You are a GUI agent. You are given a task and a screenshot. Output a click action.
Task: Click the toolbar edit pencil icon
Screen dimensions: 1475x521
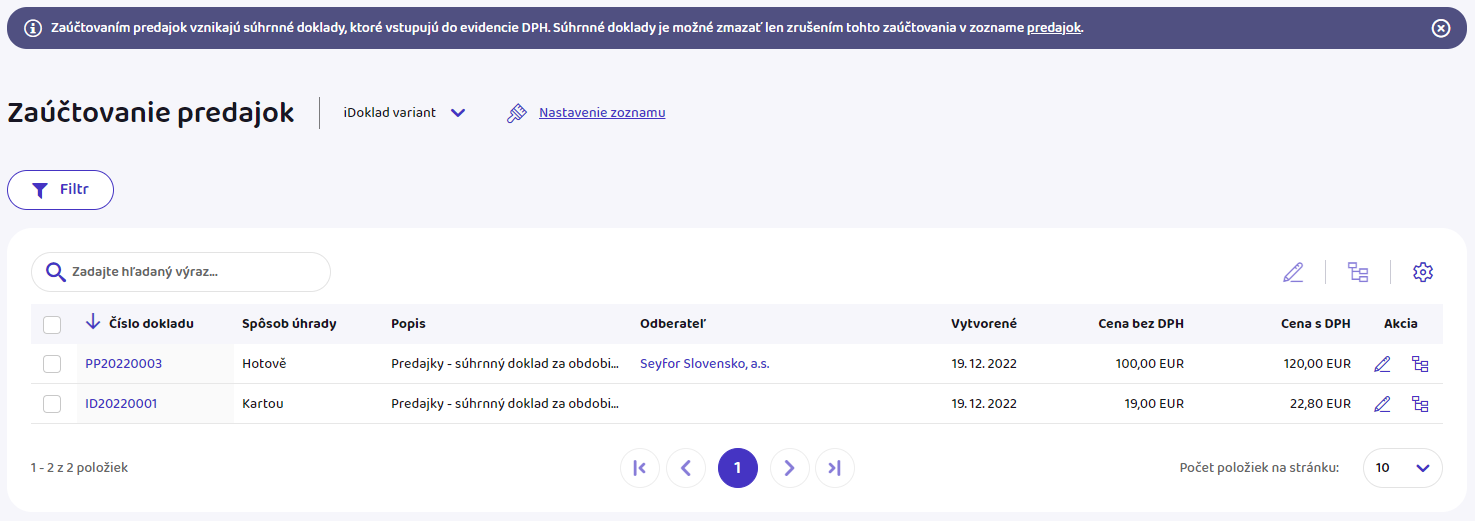point(1293,272)
